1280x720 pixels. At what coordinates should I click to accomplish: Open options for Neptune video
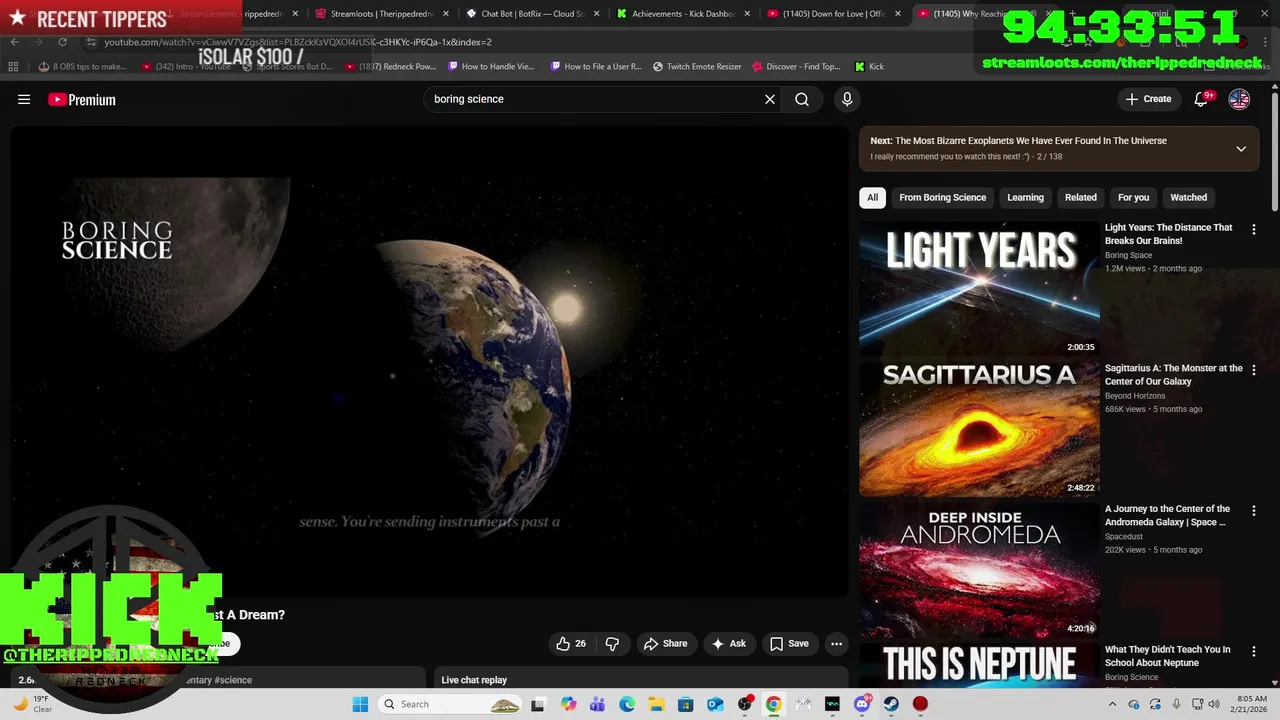1254,651
